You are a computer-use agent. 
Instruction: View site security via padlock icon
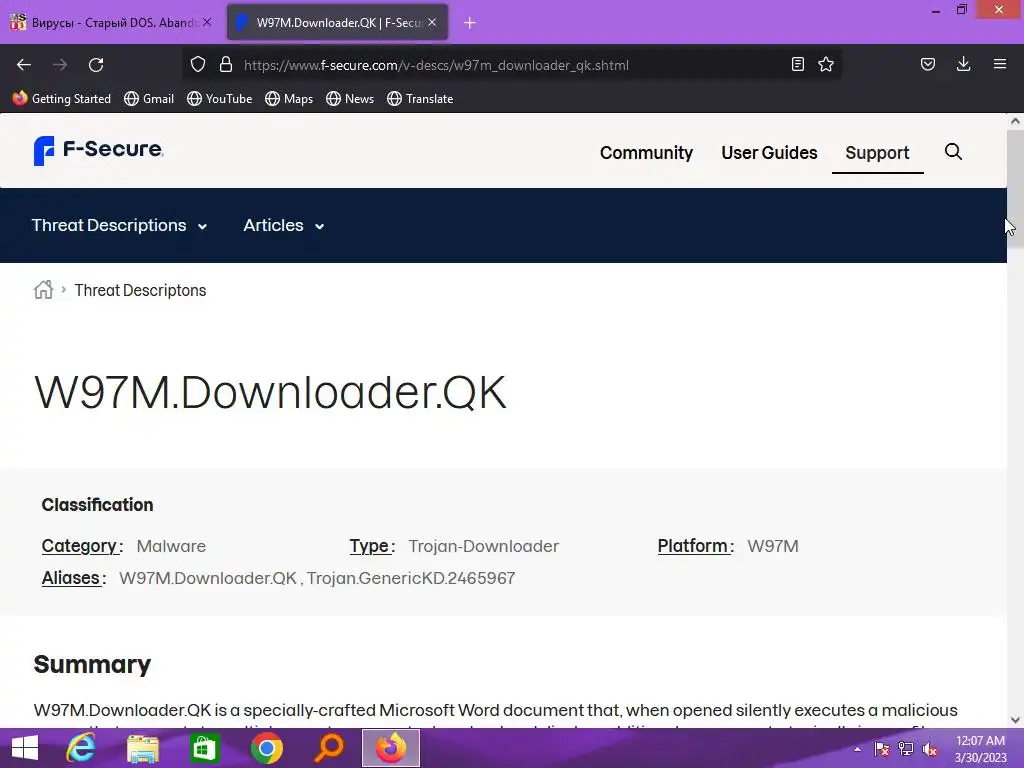point(226,65)
